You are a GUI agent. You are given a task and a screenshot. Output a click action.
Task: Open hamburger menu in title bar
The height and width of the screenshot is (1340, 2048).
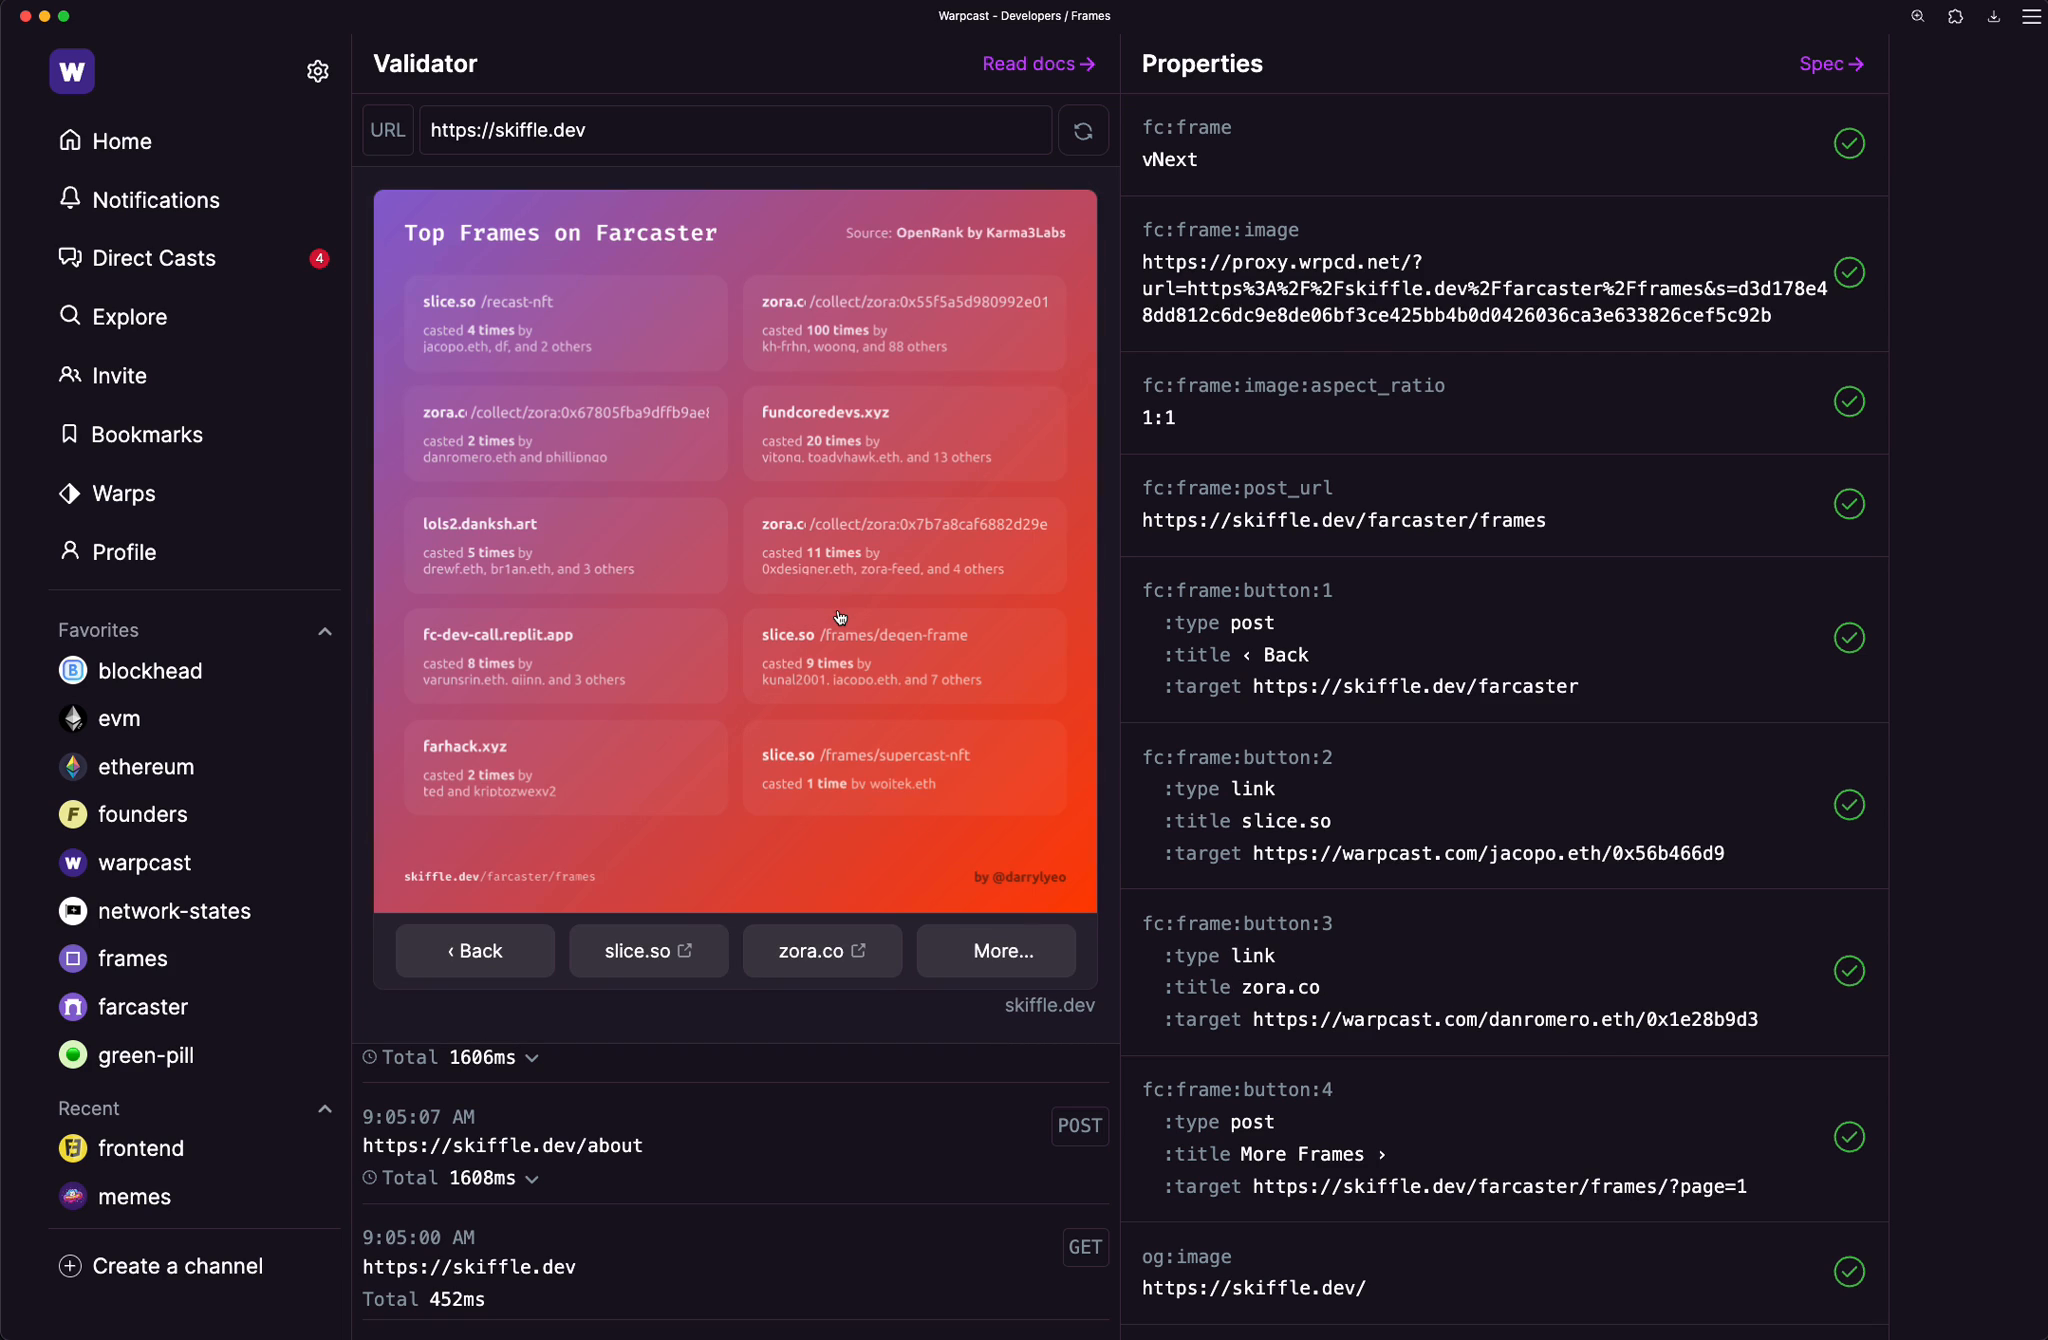click(2031, 16)
